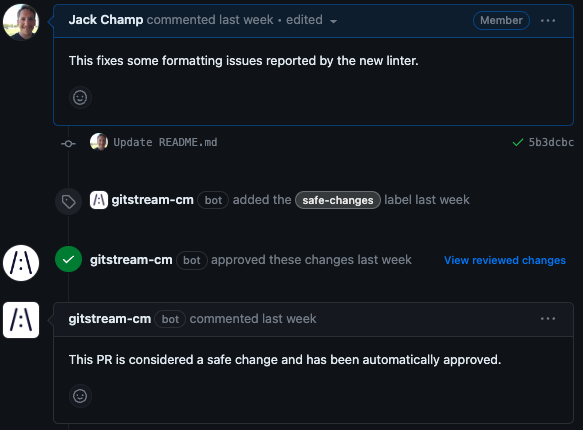Add emoji reaction to Jack Champ's comment
583x430 pixels.
80,98
